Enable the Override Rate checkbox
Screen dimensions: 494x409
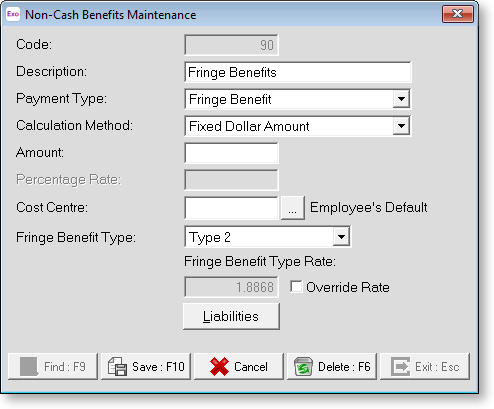pos(296,287)
